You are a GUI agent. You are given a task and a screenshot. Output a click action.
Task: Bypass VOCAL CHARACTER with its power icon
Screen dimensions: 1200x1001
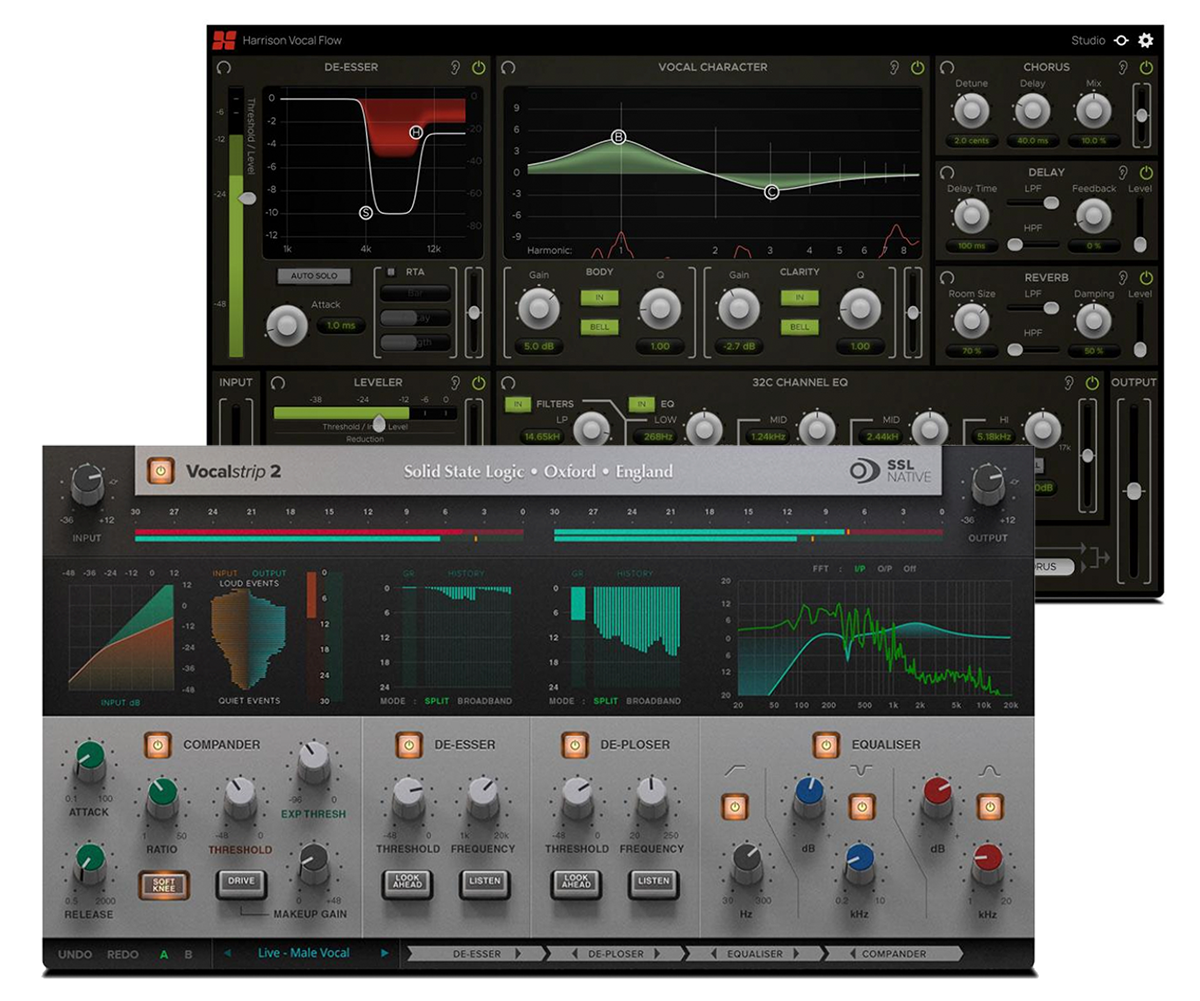tap(918, 67)
